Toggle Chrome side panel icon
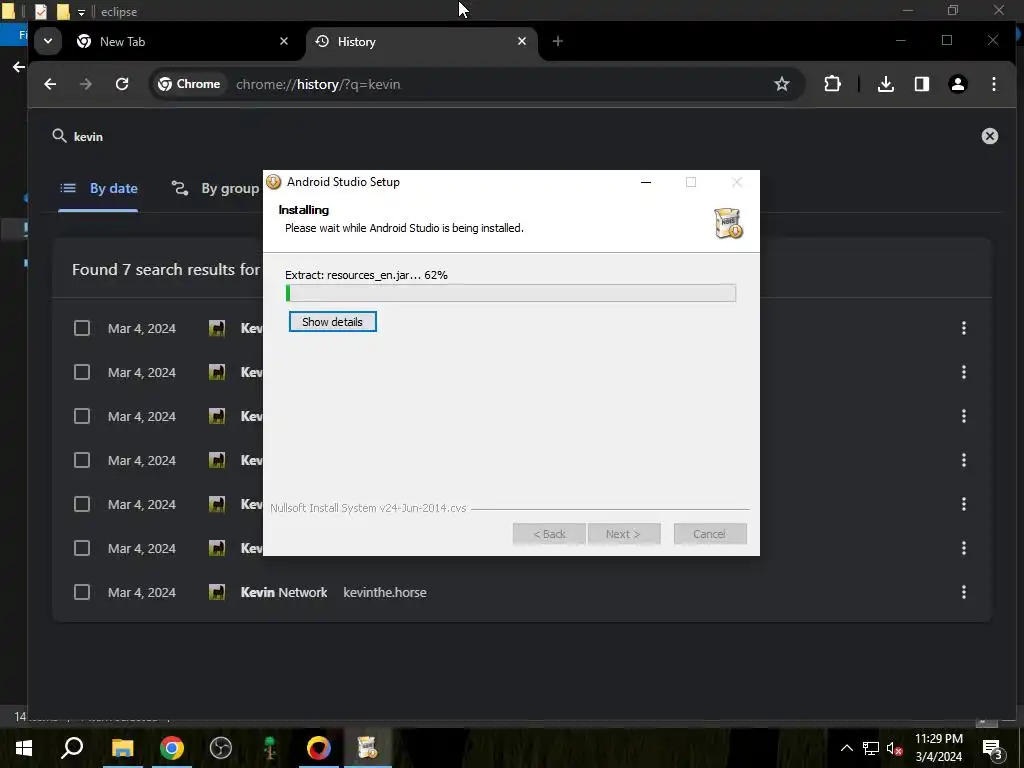Viewport: 1024px width, 768px height. (x=921, y=84)
